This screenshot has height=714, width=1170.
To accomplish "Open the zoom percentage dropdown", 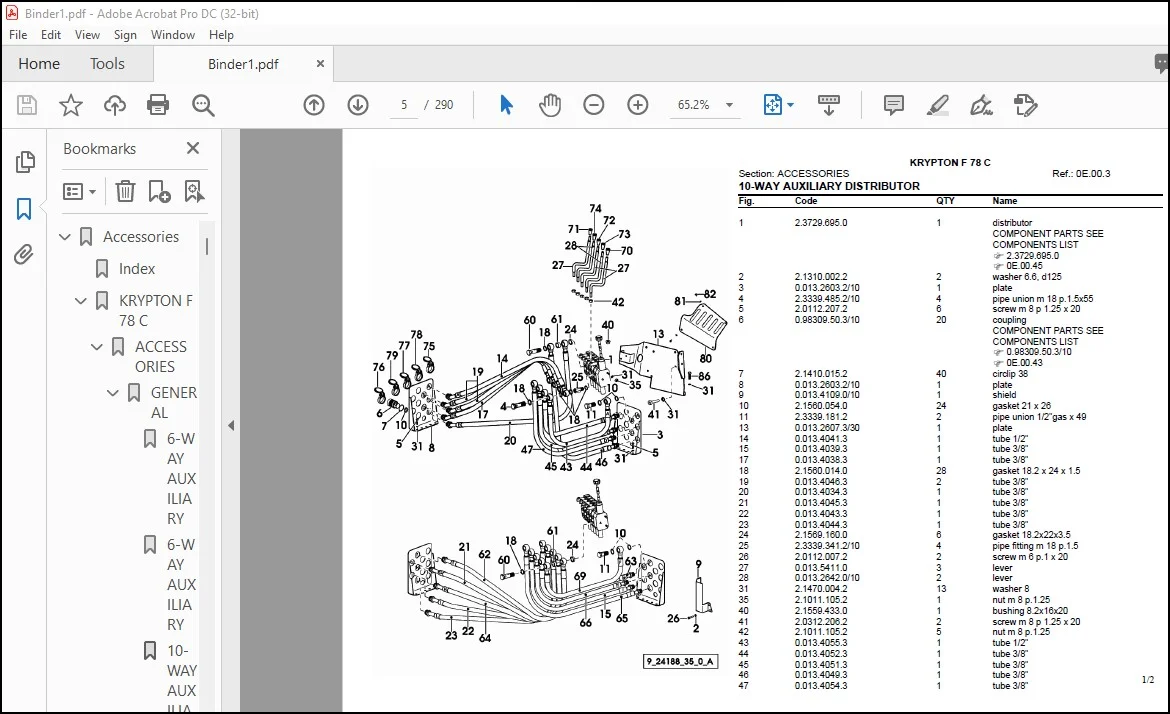I will [729, 105].
